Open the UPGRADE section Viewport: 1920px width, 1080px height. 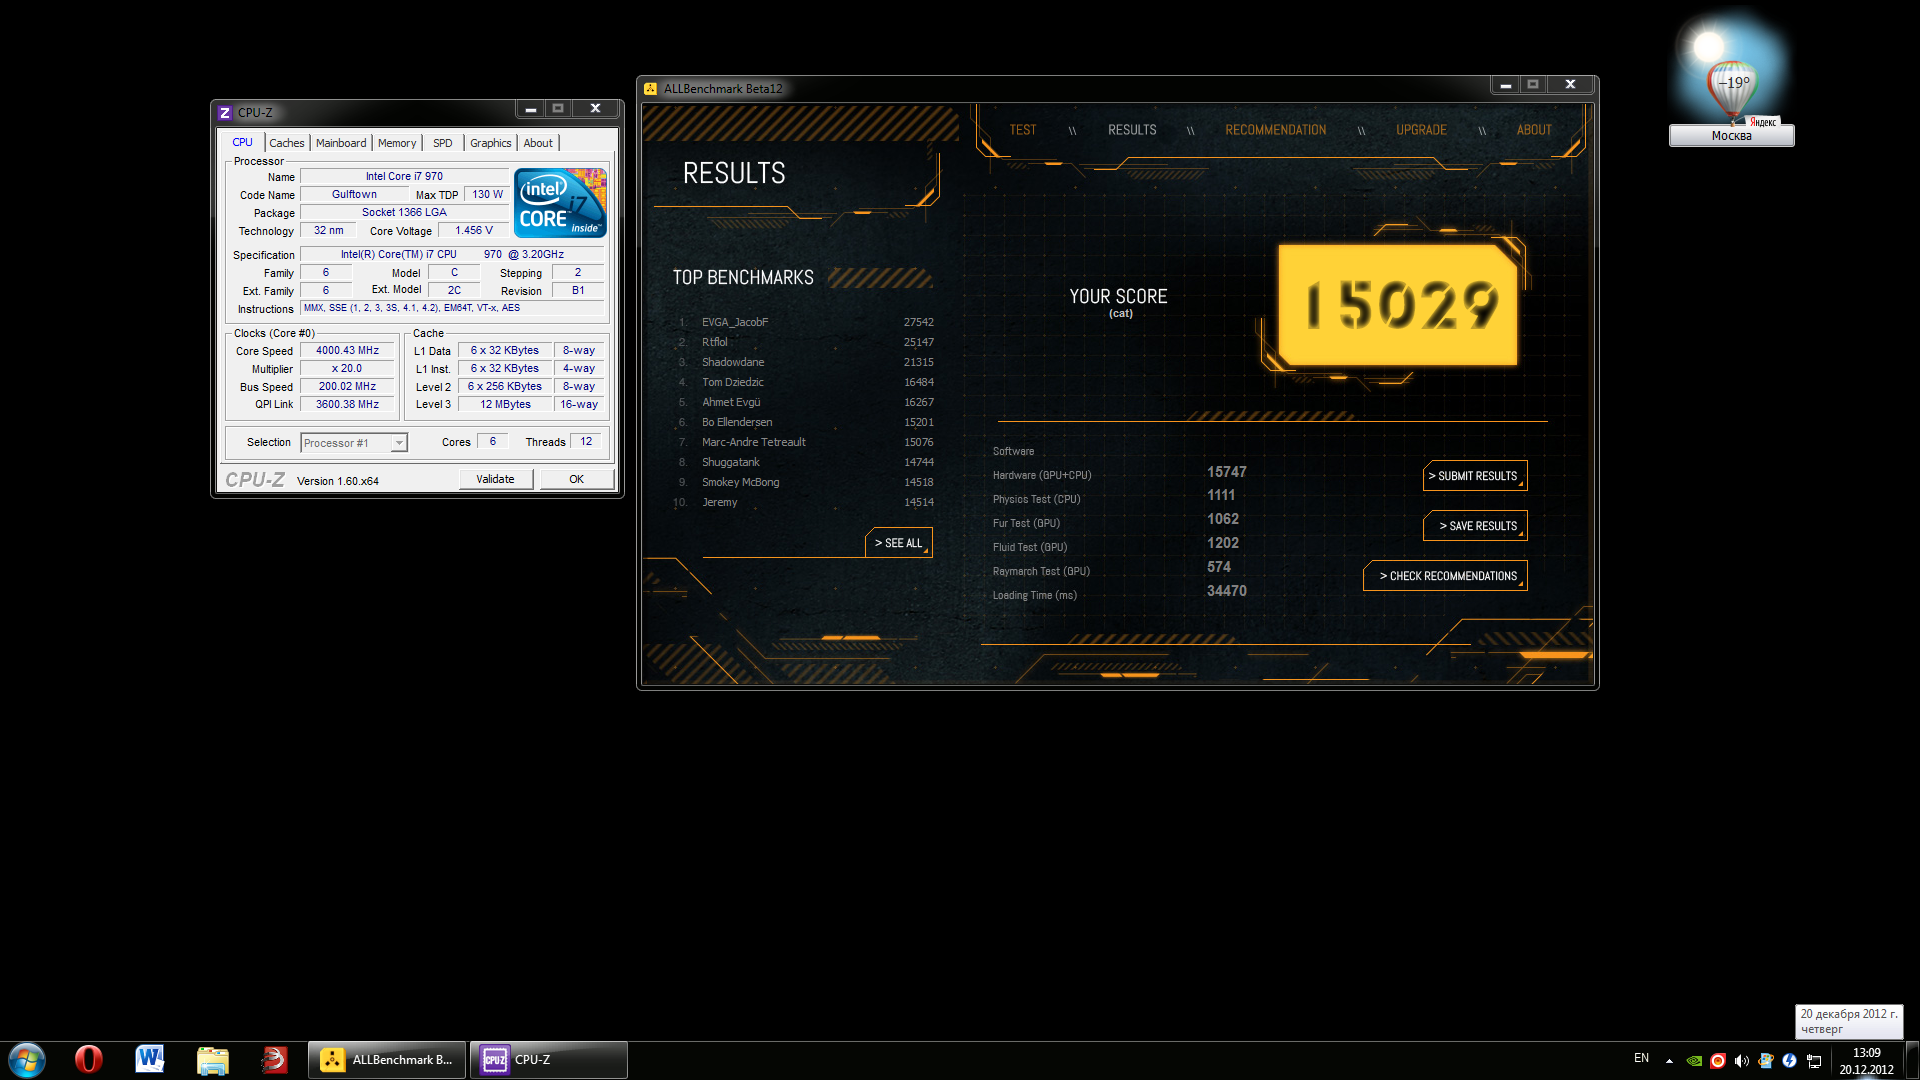tap(1422, 130)
